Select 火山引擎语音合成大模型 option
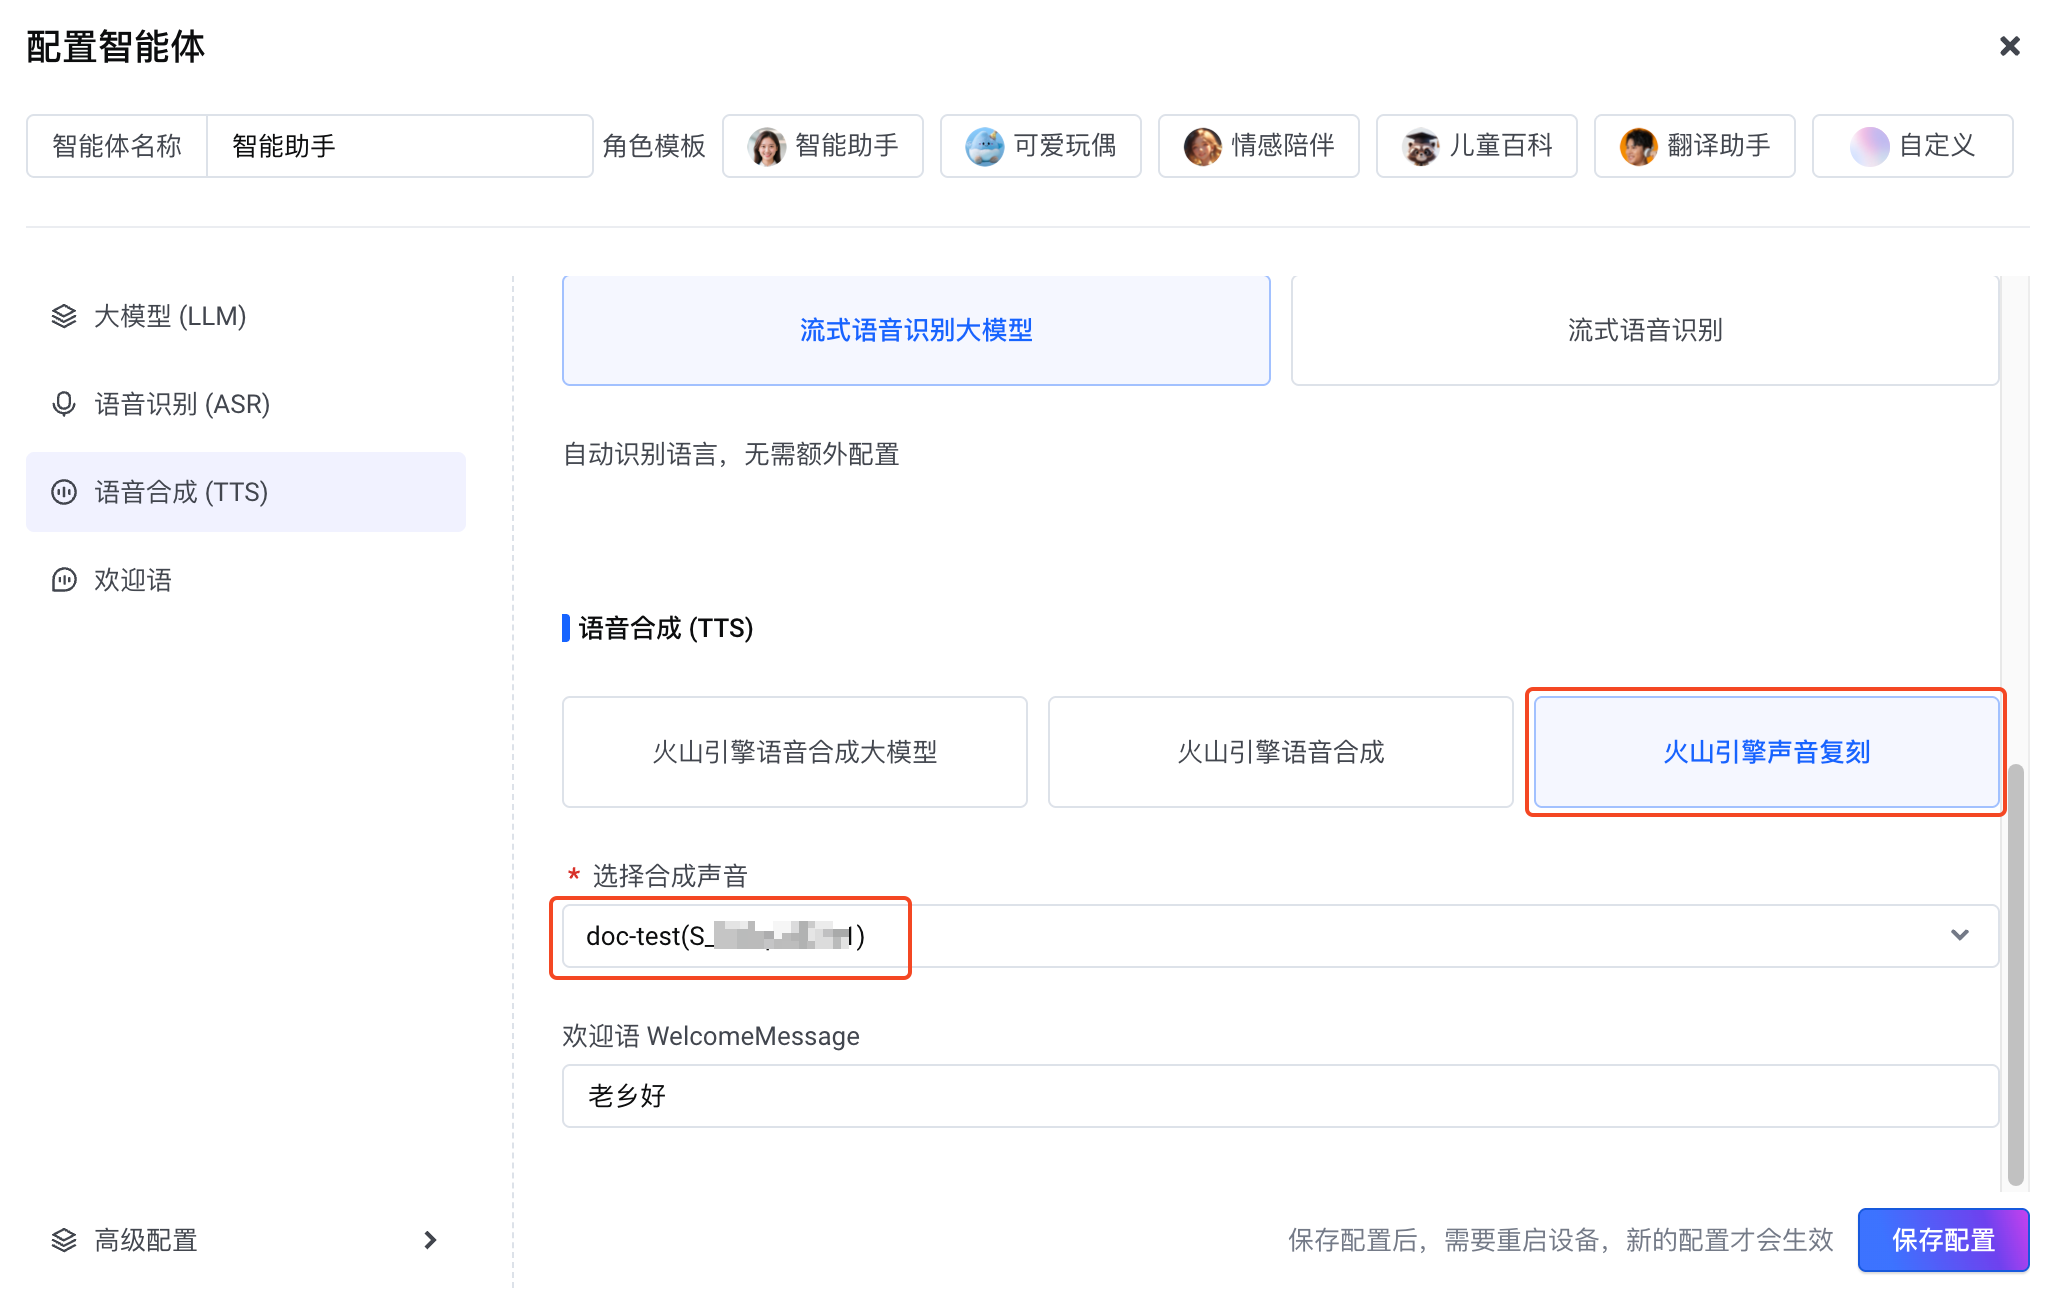 [x=795, y=752]
